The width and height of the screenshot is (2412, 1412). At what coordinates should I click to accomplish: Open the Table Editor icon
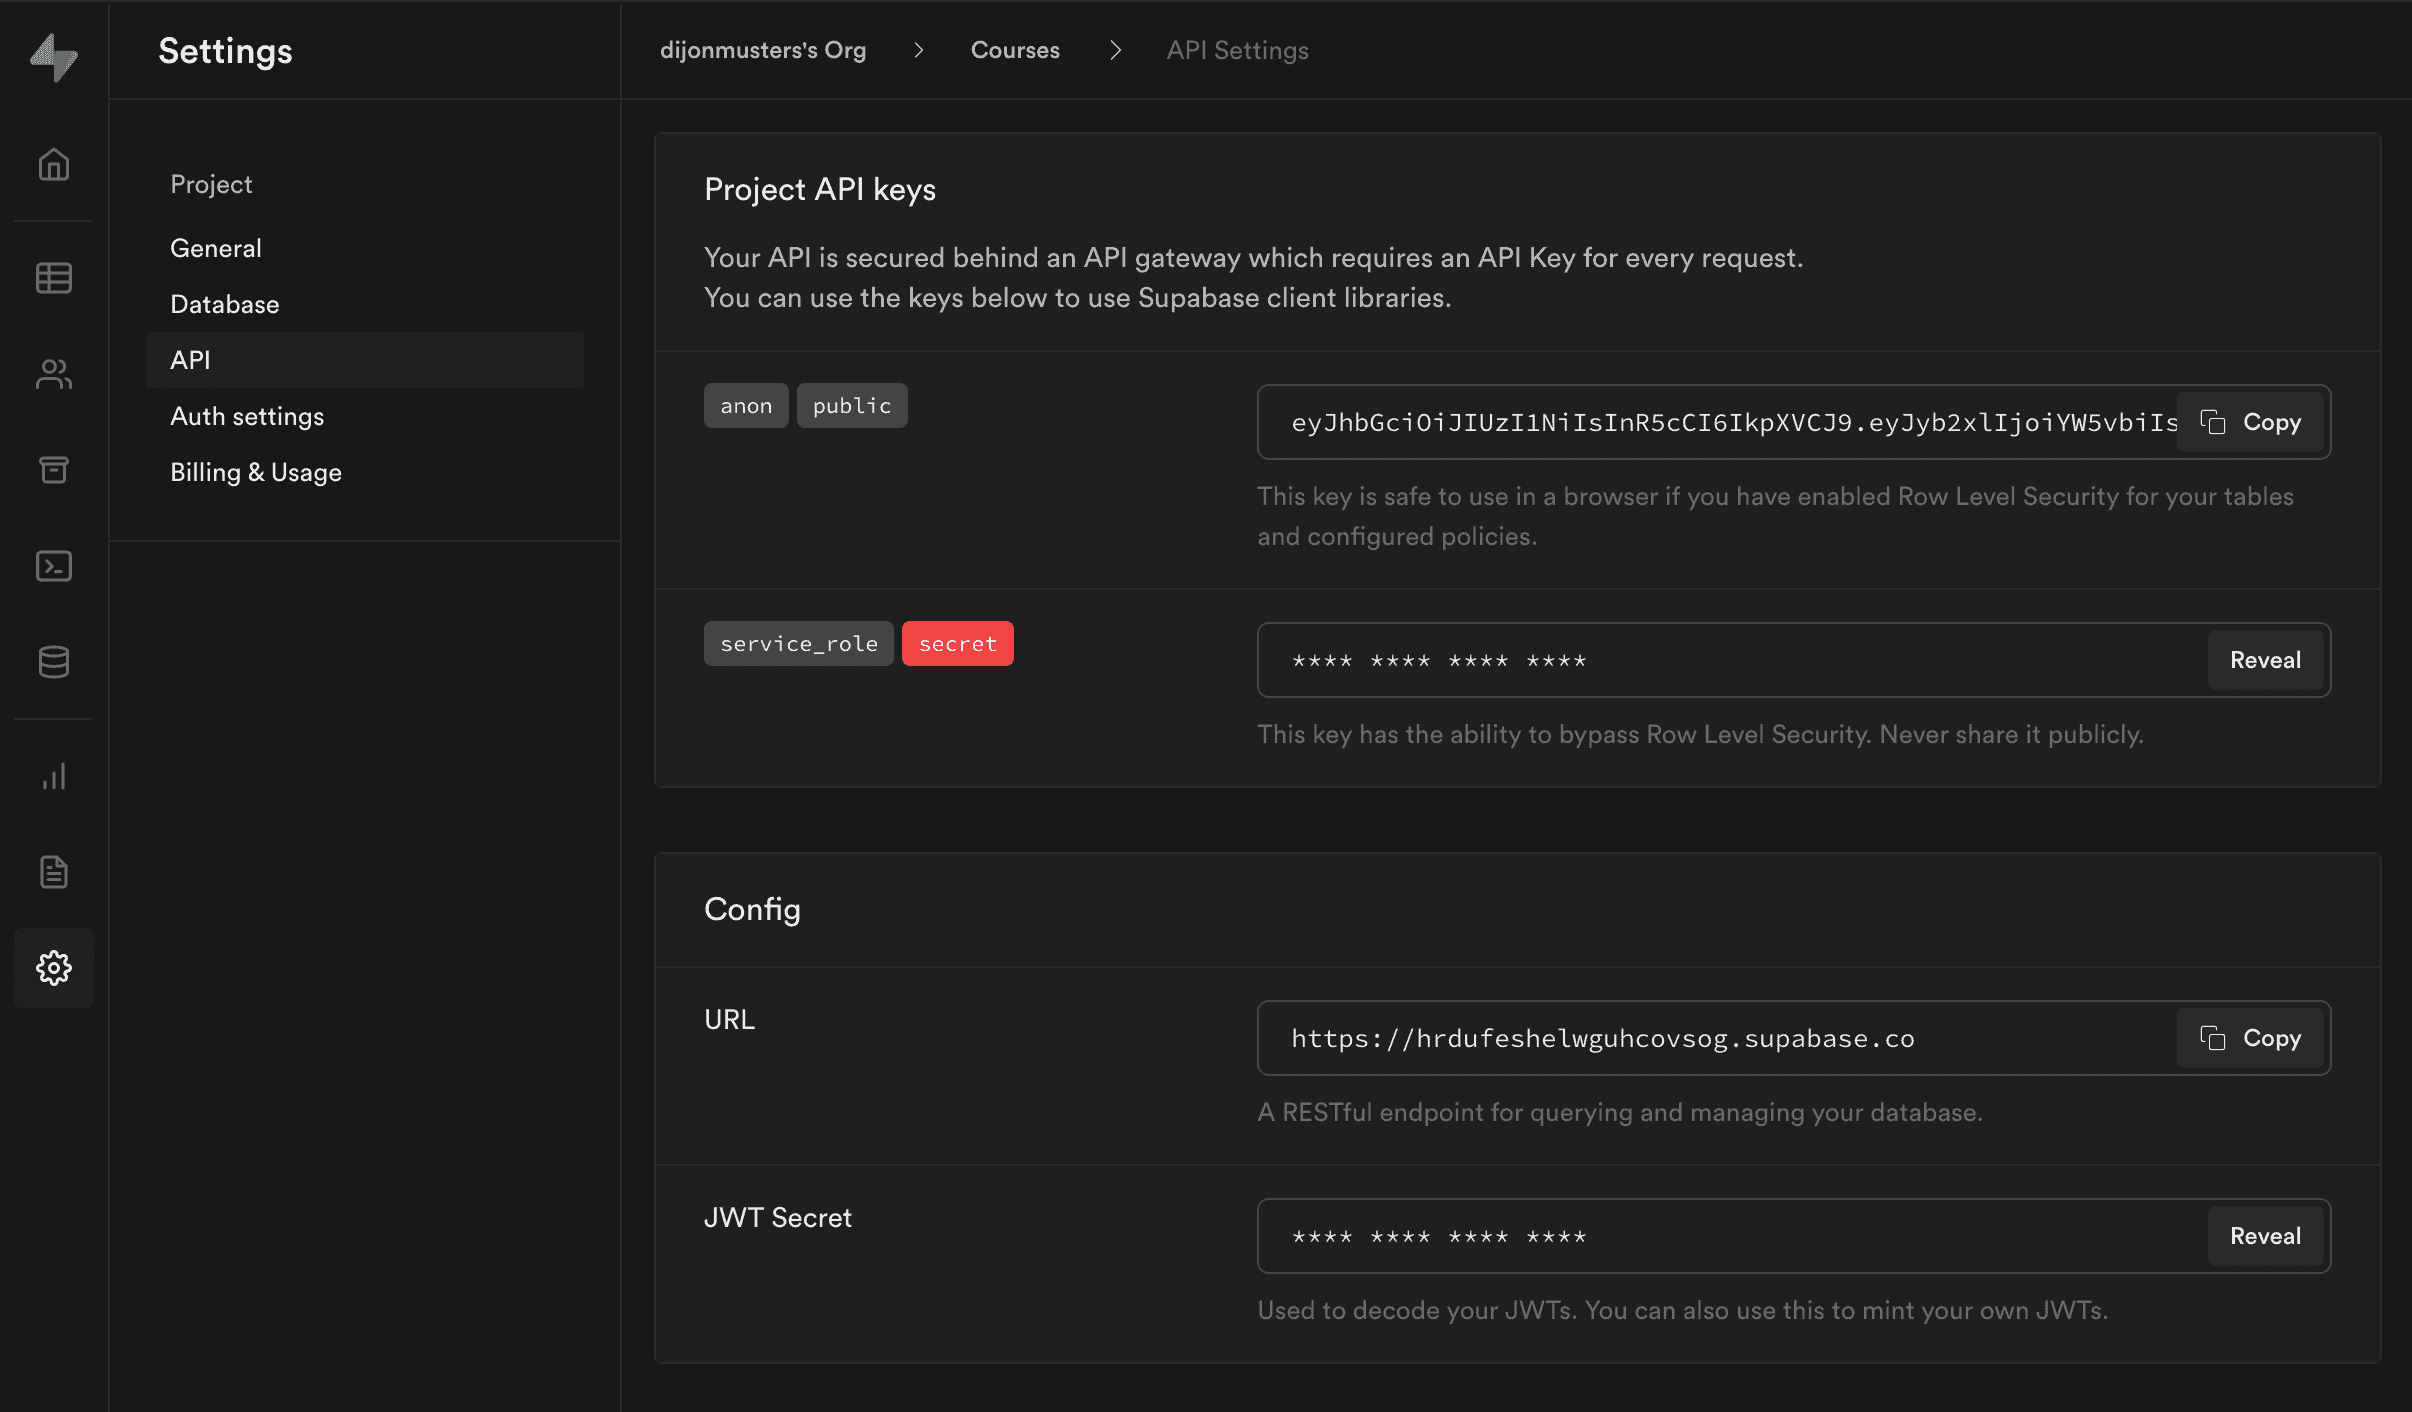coord(54,276)
